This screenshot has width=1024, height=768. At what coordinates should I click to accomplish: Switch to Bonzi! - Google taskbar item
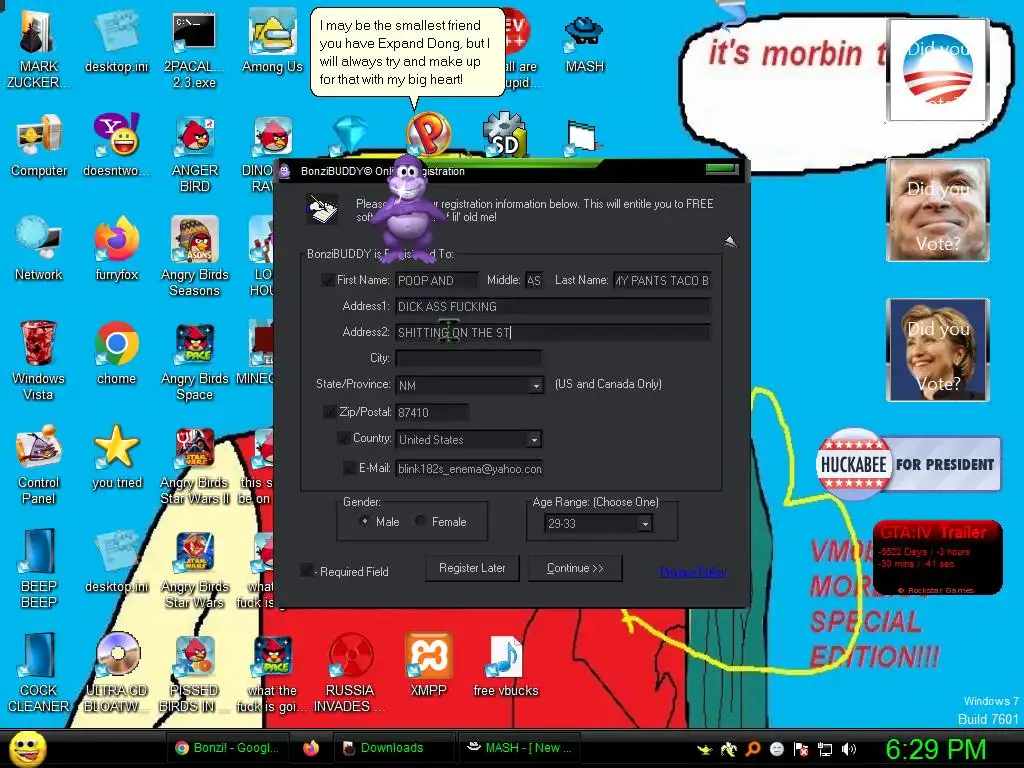(227, 748)
